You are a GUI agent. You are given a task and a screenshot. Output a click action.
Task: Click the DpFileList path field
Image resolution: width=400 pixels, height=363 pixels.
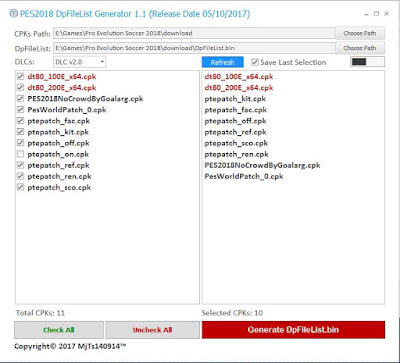point(194,48)
